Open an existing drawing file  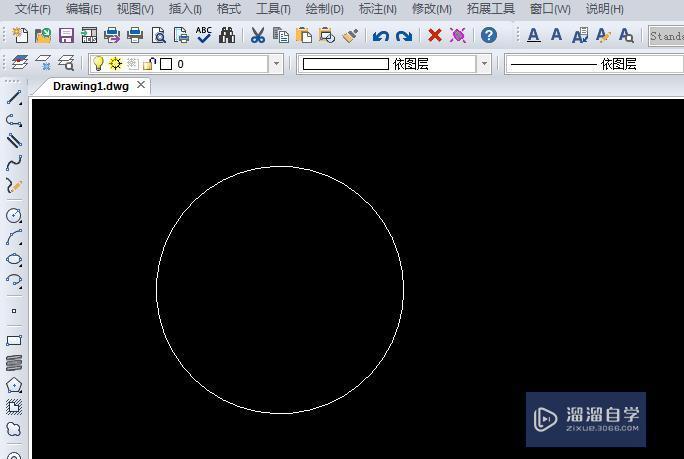[x=43, y=35]
